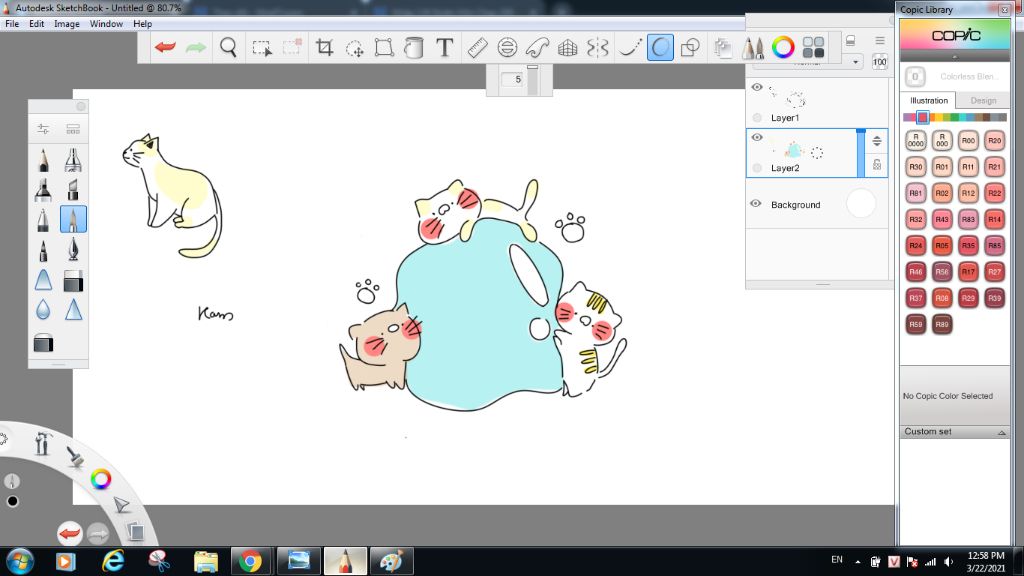Click the red Undo arrow in the top toolbar
The width and height of the screenshot is (1024, 576).
click(165, 47)
